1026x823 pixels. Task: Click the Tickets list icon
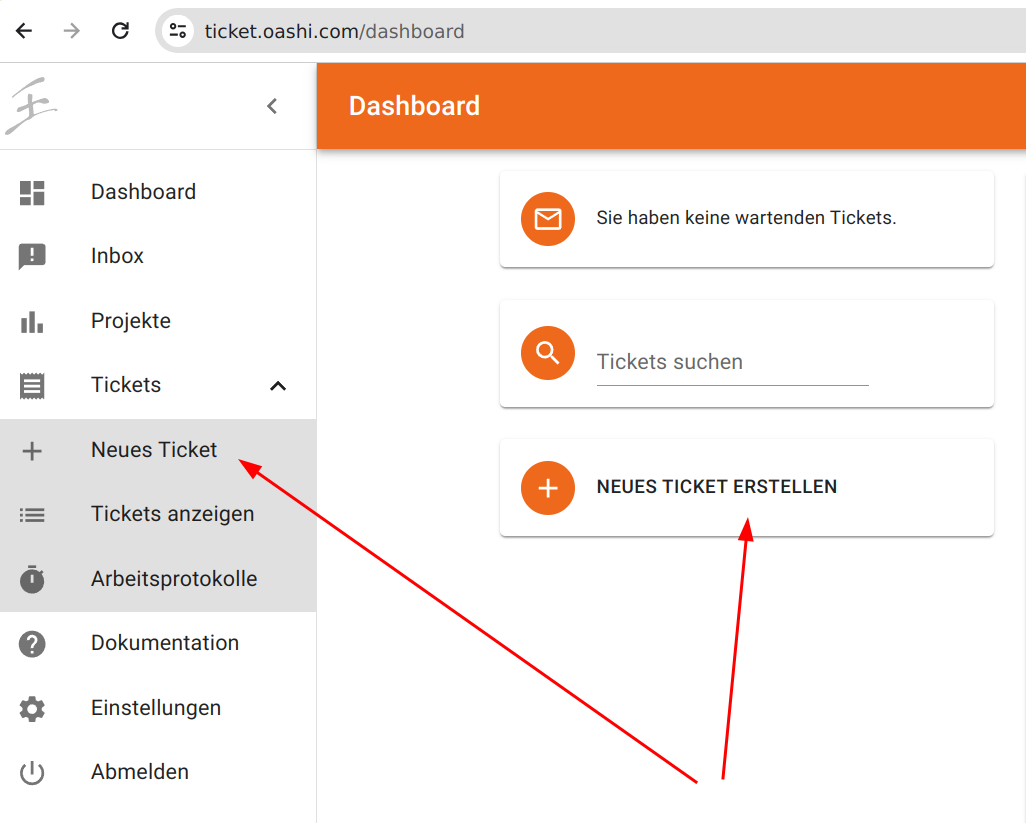click(31, 384)
